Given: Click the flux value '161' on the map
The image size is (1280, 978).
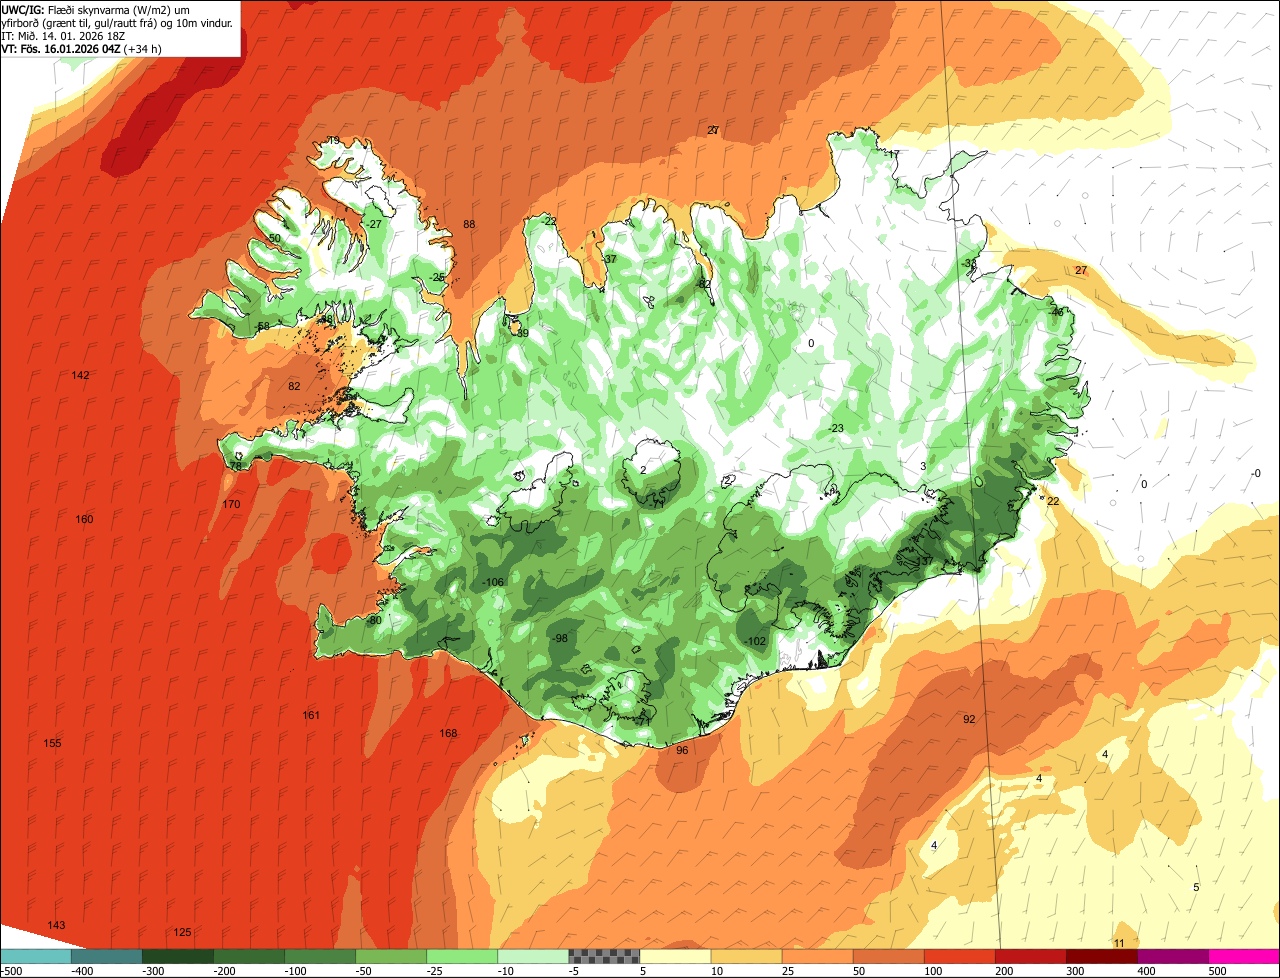Looking at the screenshot, I should pos(311,716).
